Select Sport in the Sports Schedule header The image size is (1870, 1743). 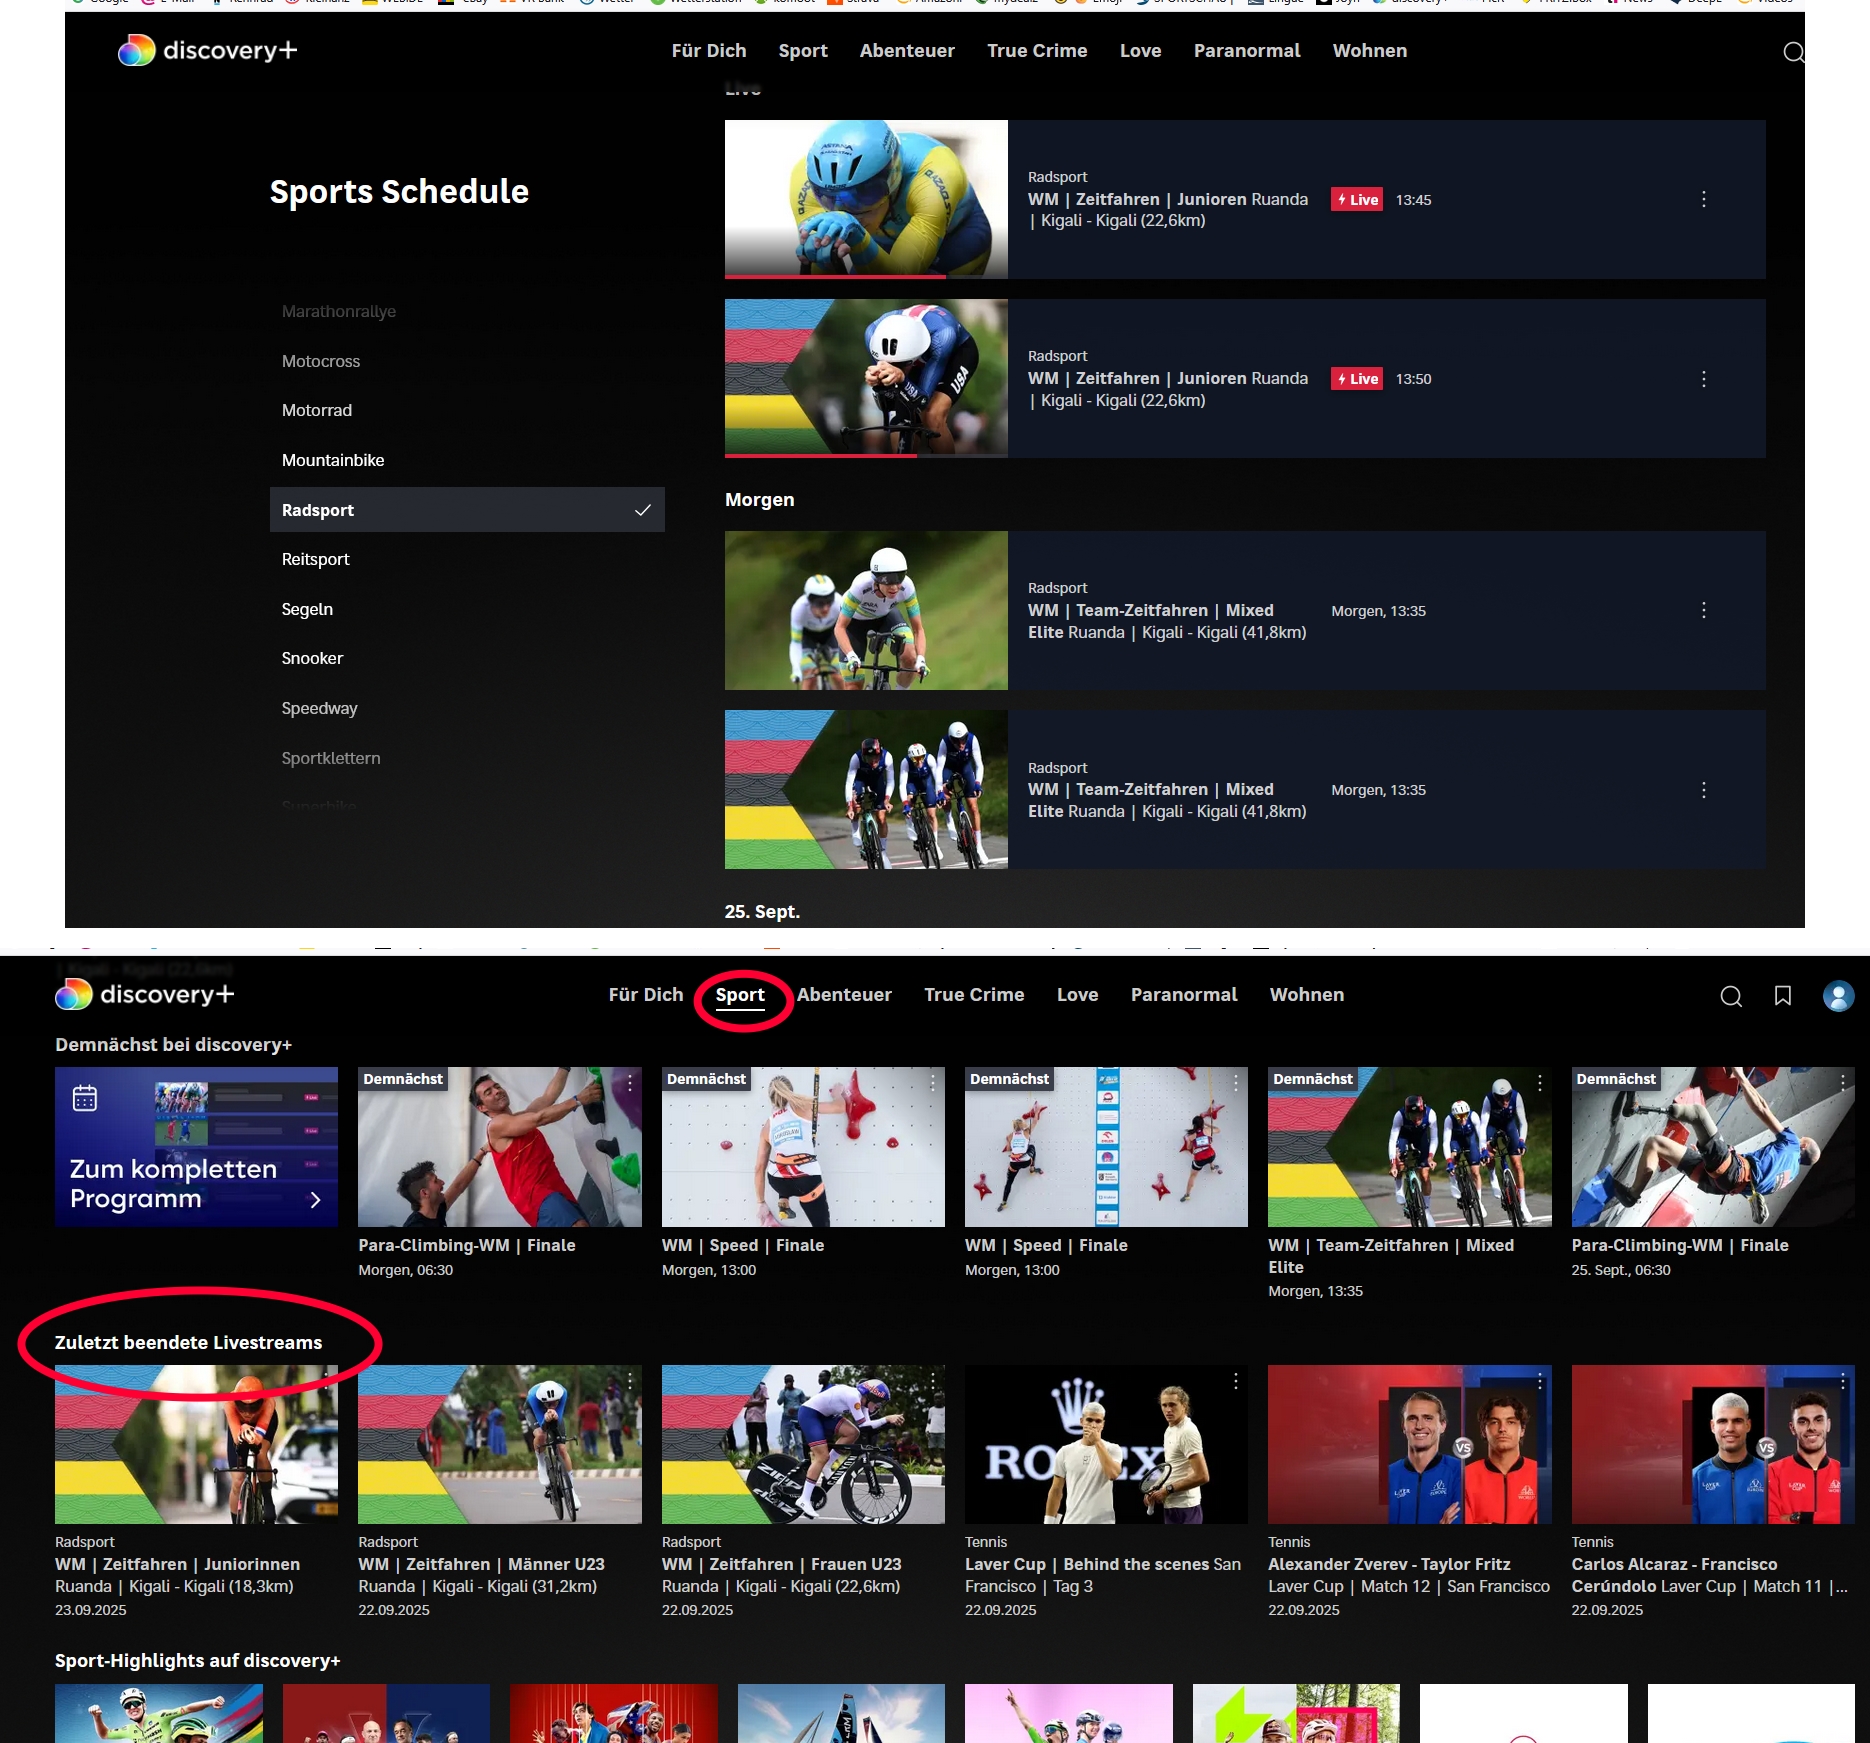coord(803,51)
